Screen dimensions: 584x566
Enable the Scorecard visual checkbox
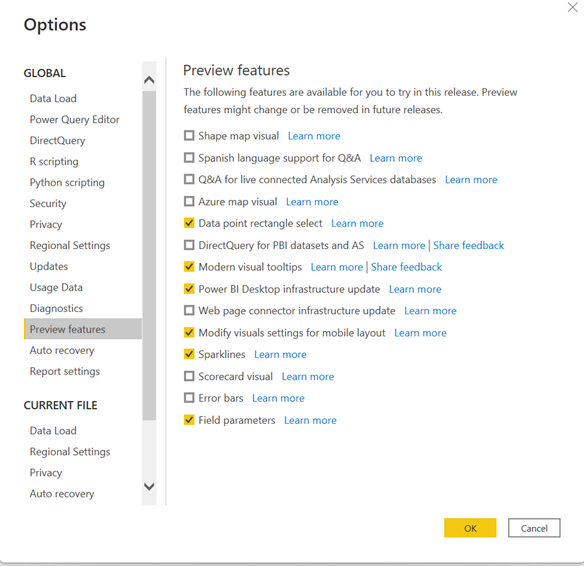tap(189, 376)
